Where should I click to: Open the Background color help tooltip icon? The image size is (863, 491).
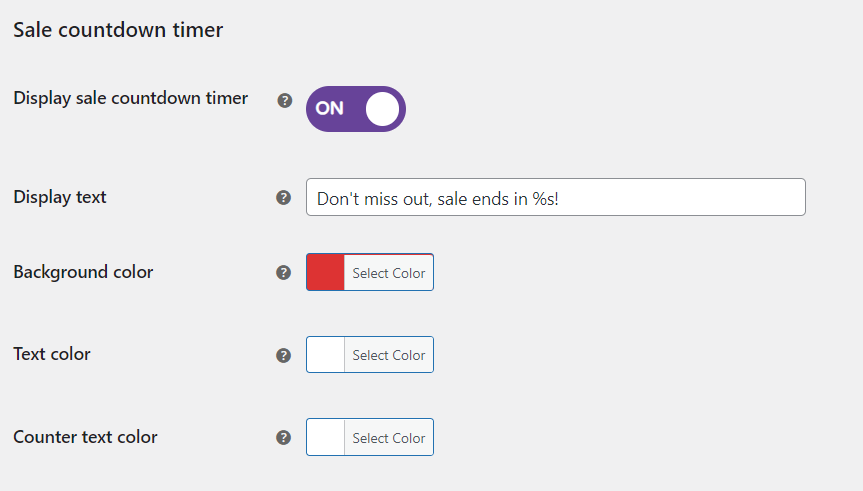(284, 272)
